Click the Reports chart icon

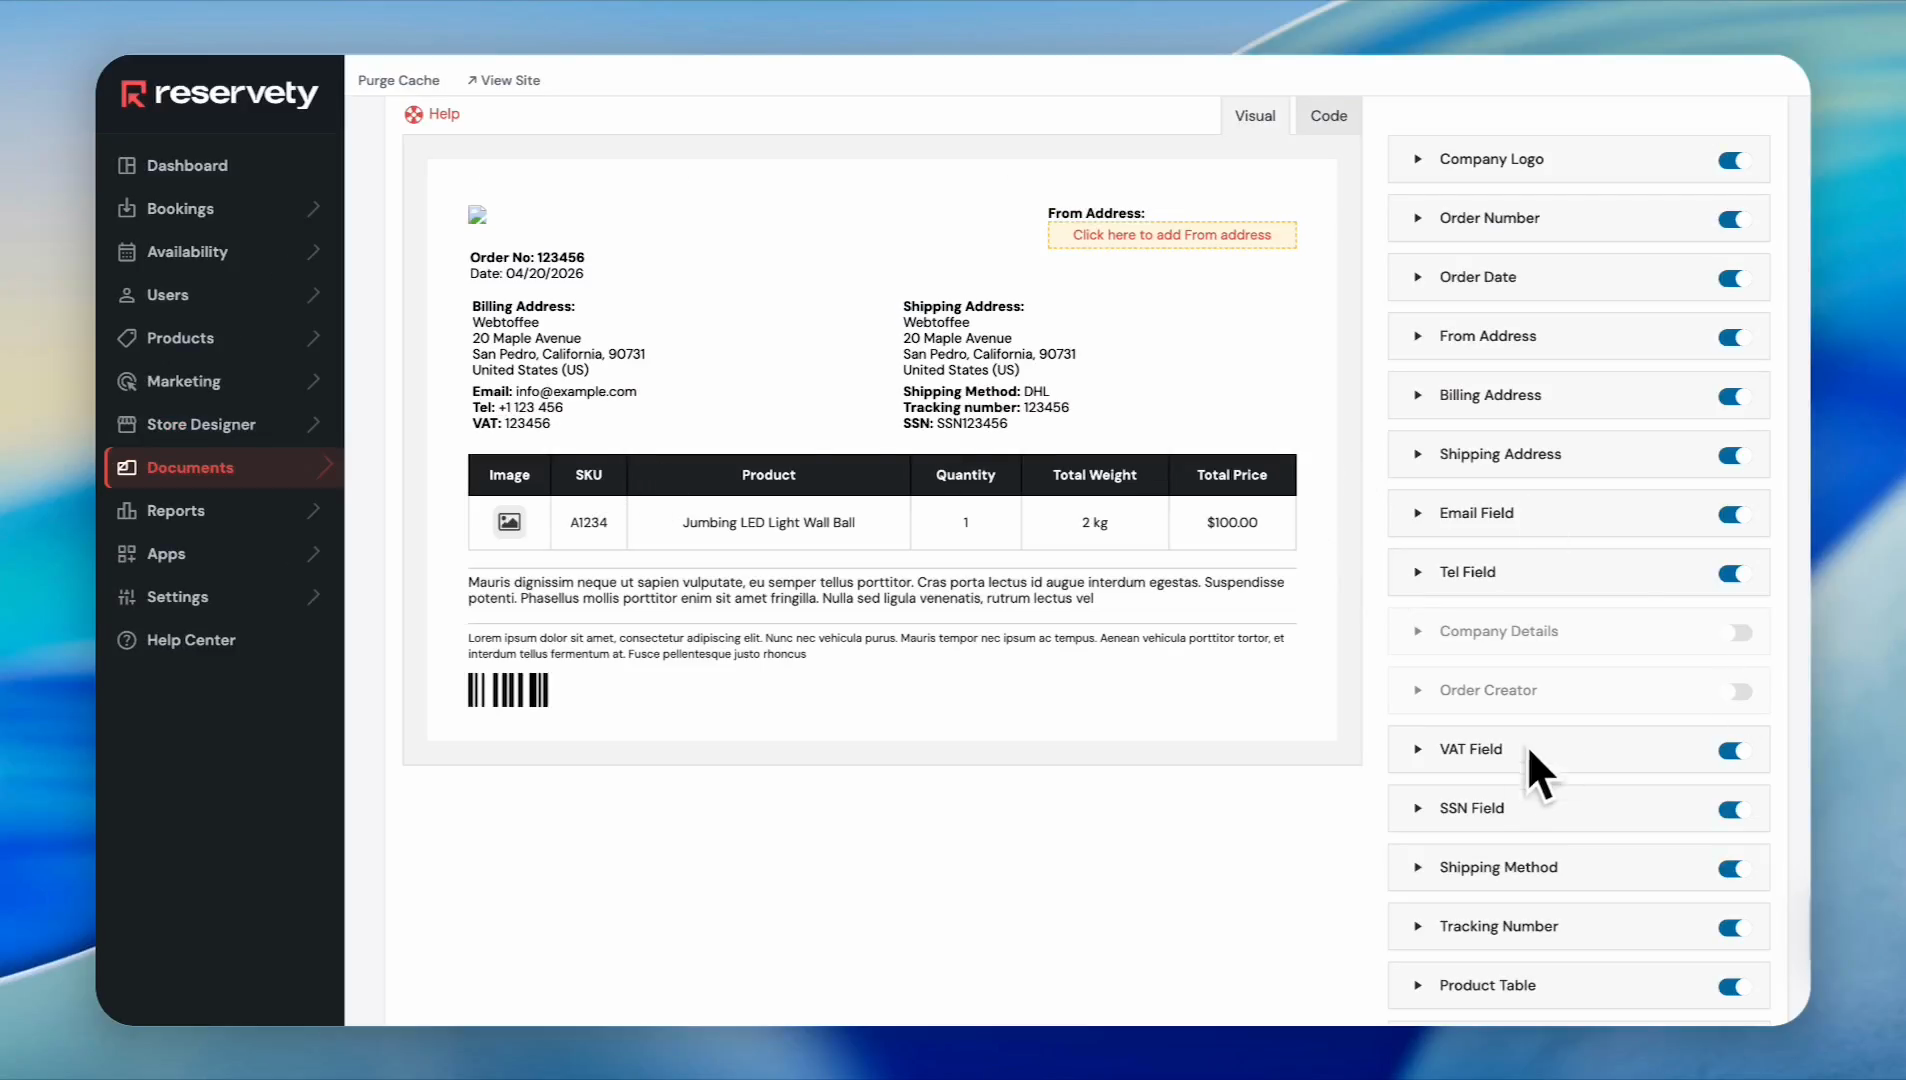127,511
